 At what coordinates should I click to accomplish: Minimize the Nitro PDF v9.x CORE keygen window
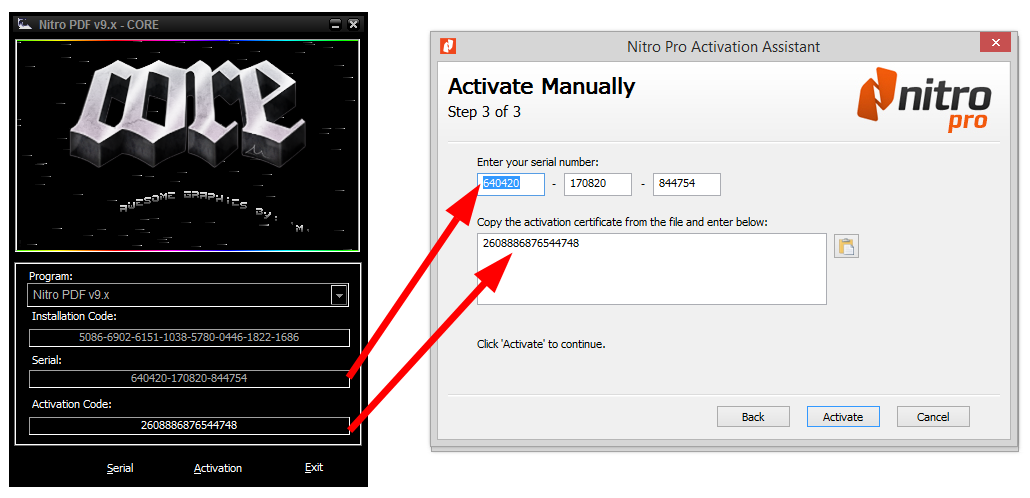(x=336, y=25)
